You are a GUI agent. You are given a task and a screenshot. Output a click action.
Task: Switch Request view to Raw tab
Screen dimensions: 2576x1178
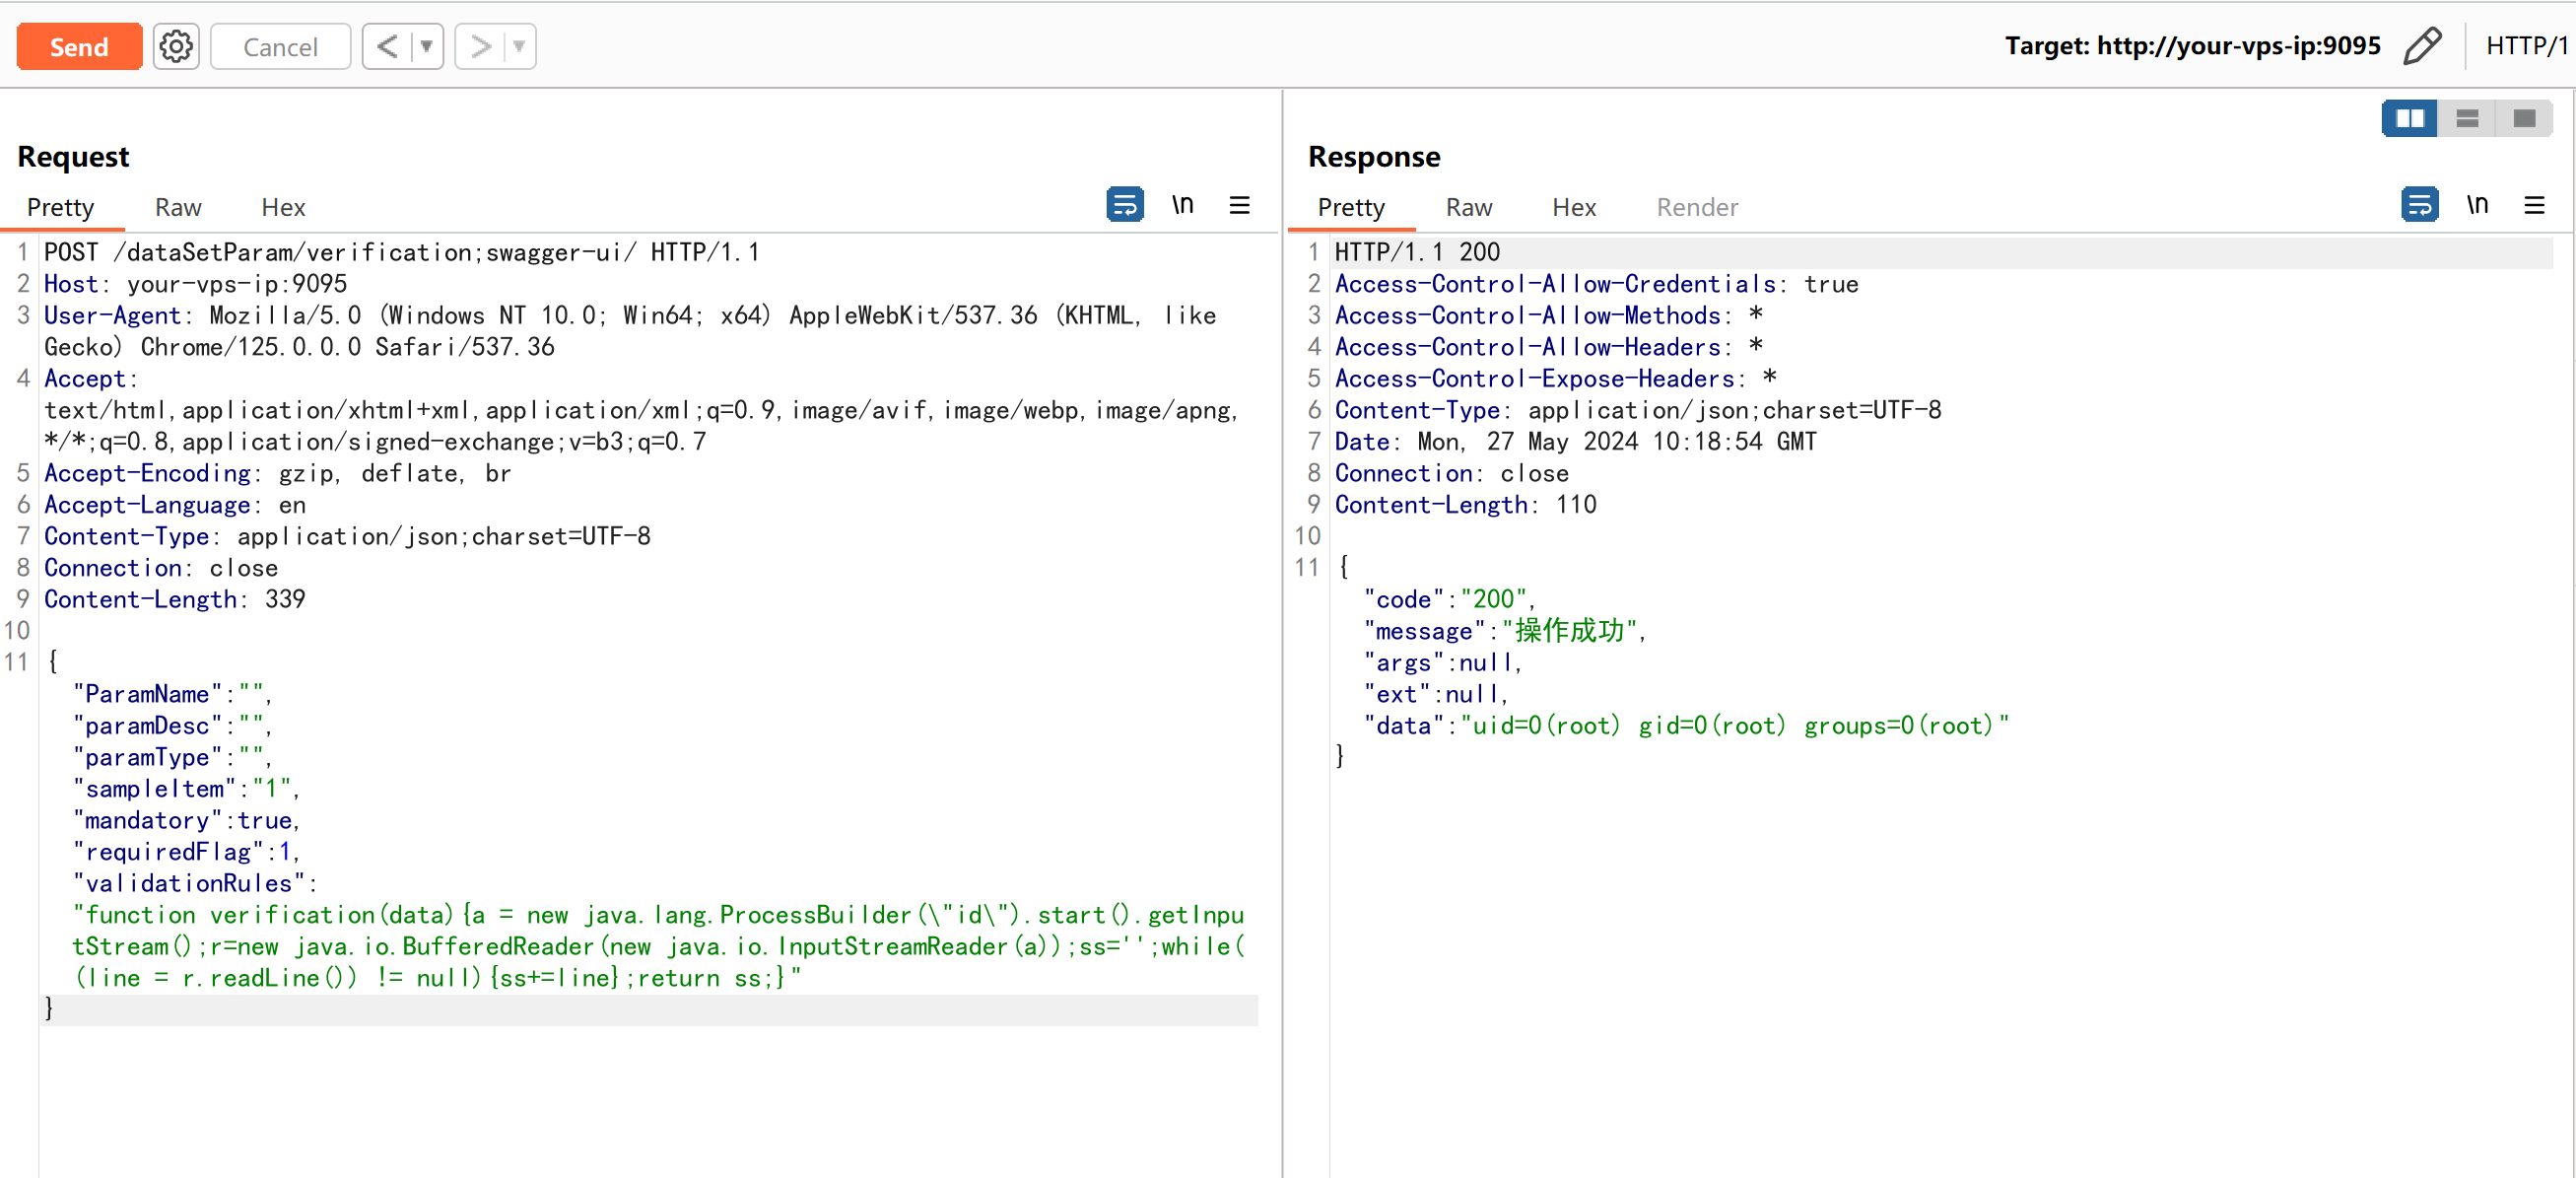pyautogui.click(x=178, y=207)
